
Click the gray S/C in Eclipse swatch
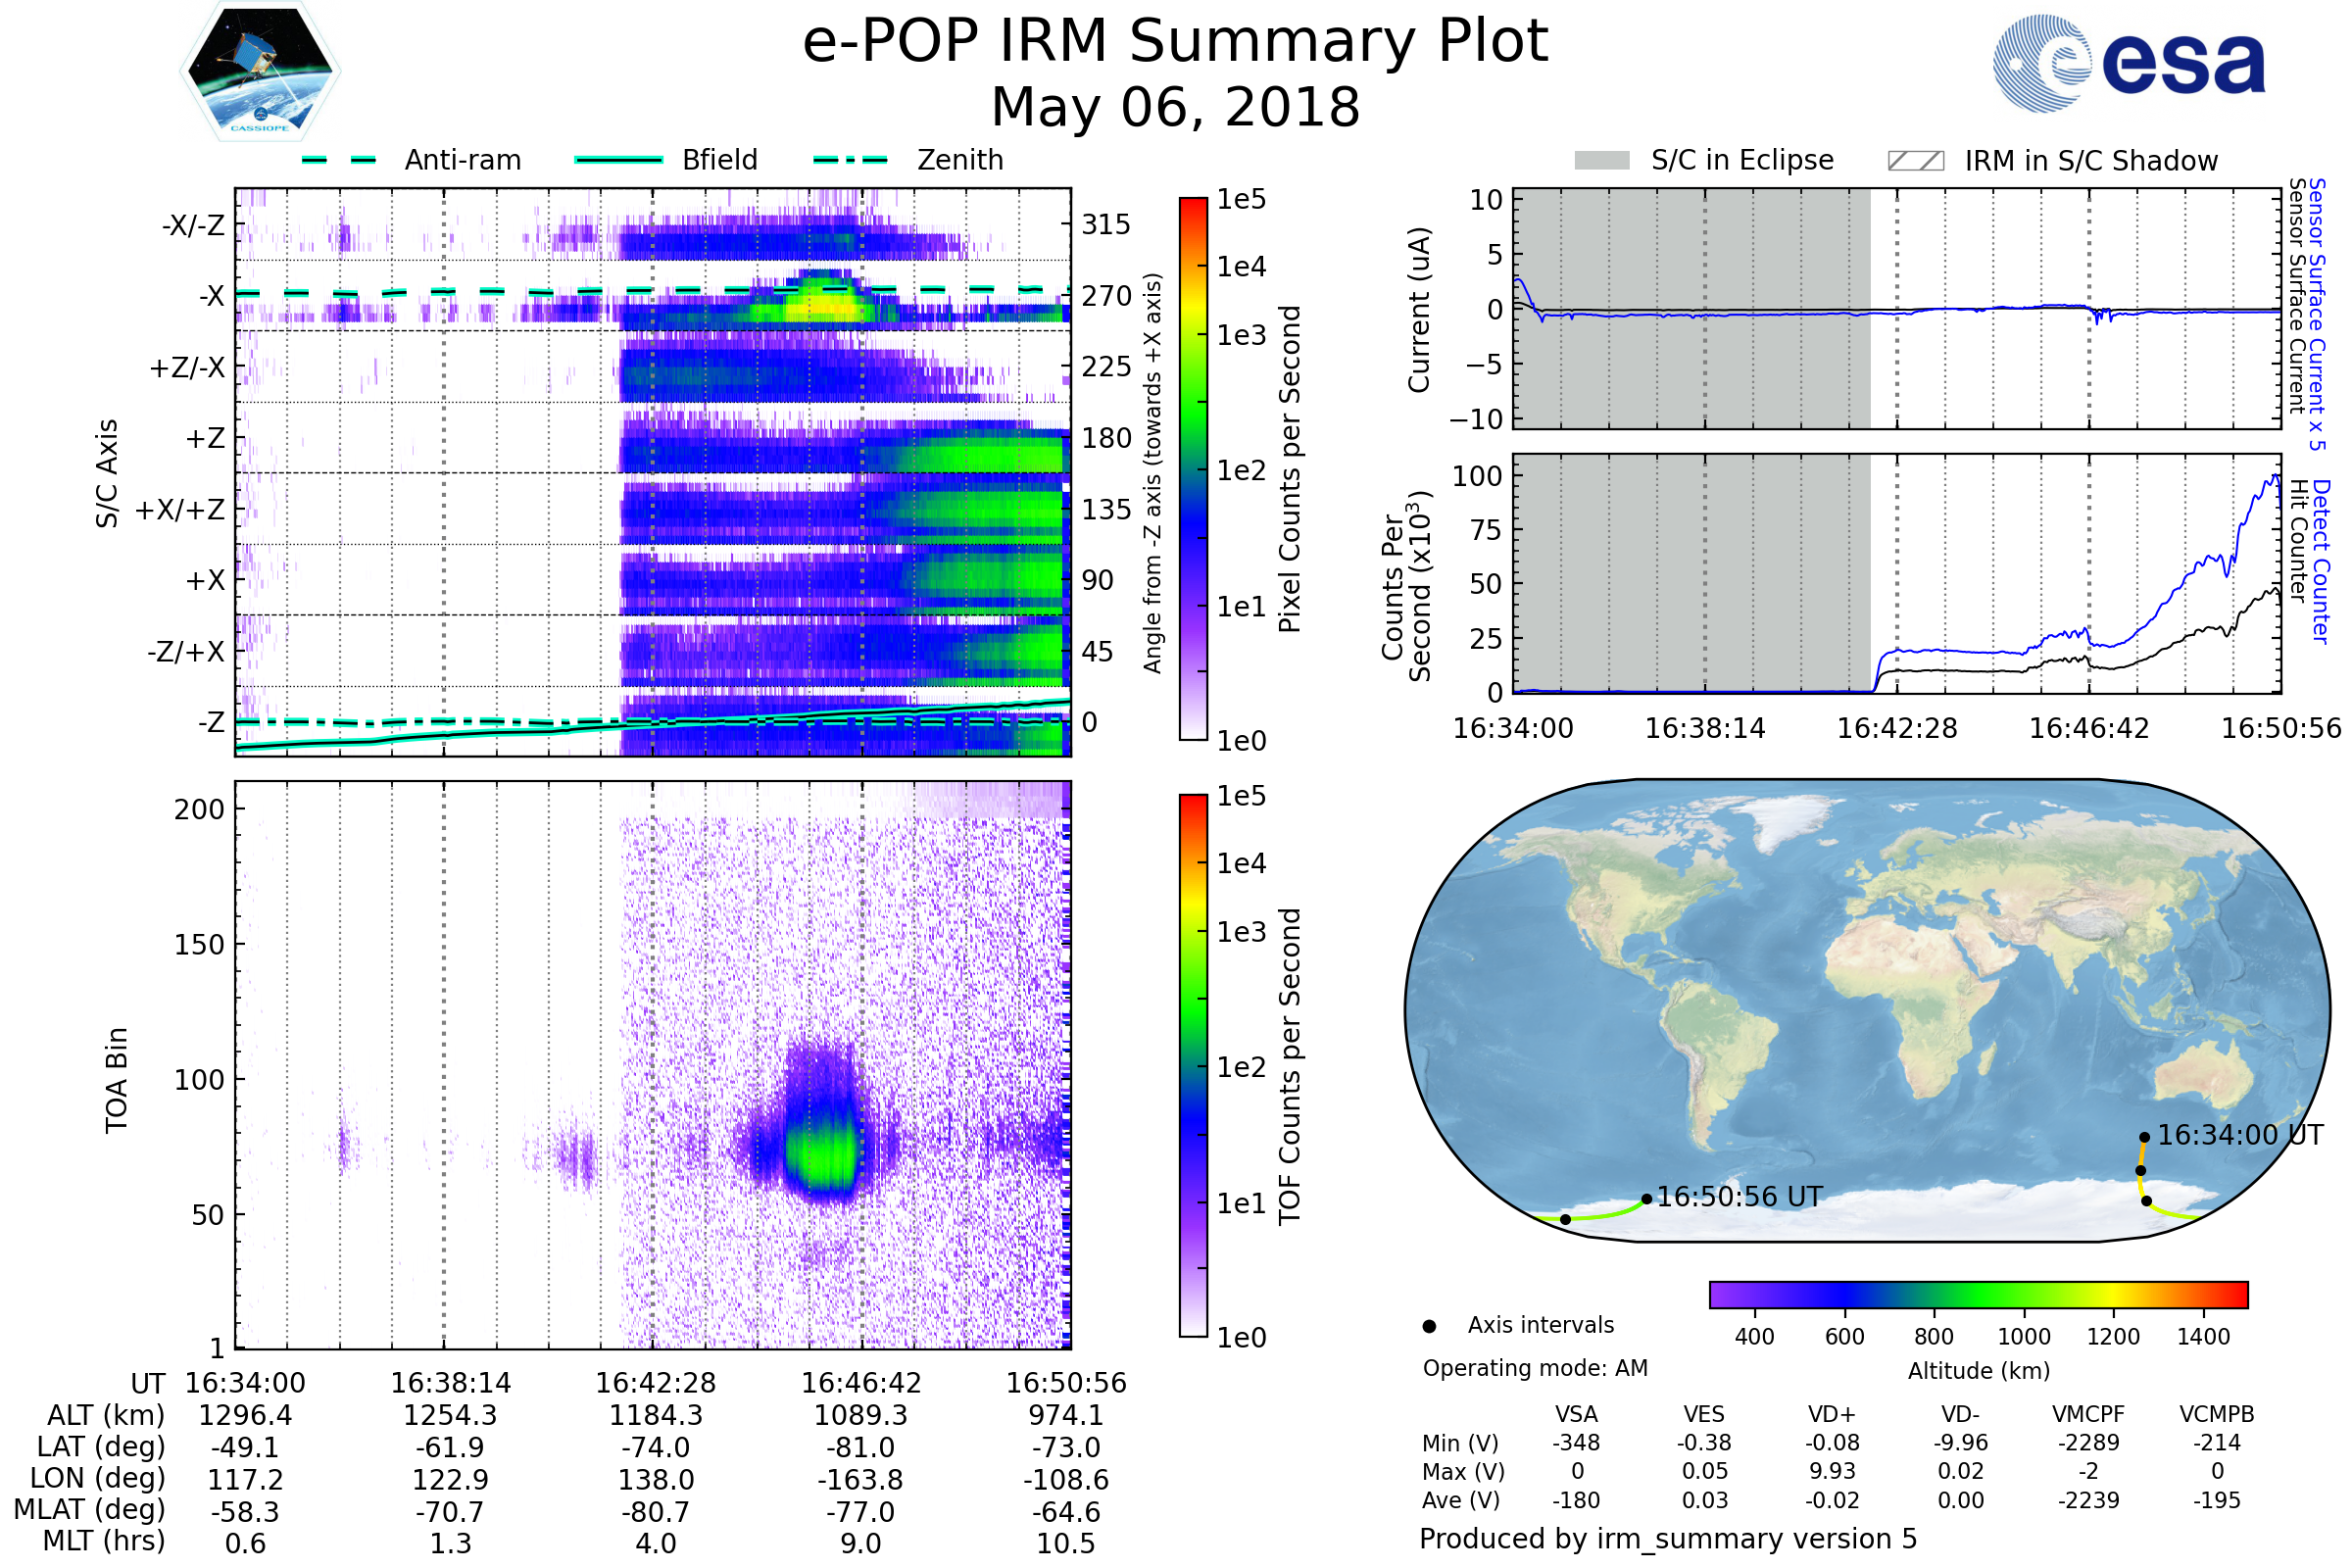[1602, 161]
